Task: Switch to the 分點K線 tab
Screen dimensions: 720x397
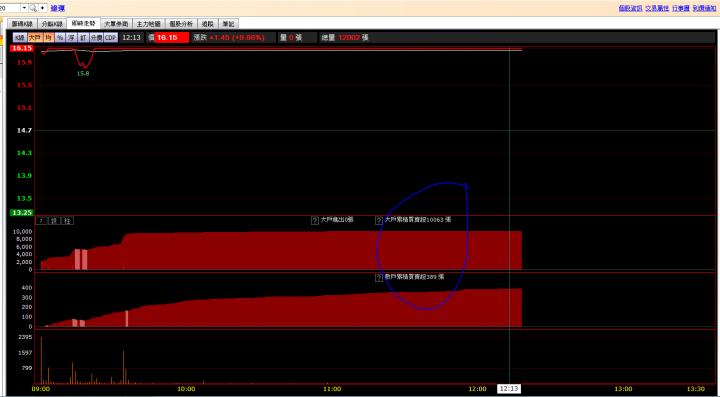Action: (52, 24)
